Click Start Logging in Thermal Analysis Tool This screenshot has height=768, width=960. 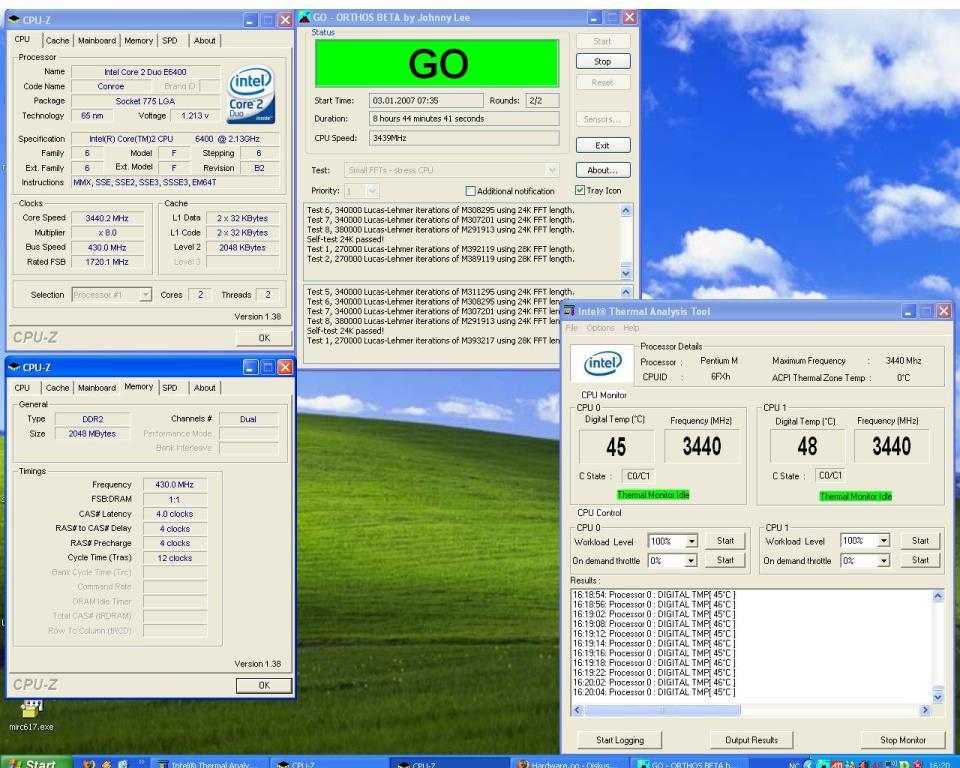tap(620, 740)
